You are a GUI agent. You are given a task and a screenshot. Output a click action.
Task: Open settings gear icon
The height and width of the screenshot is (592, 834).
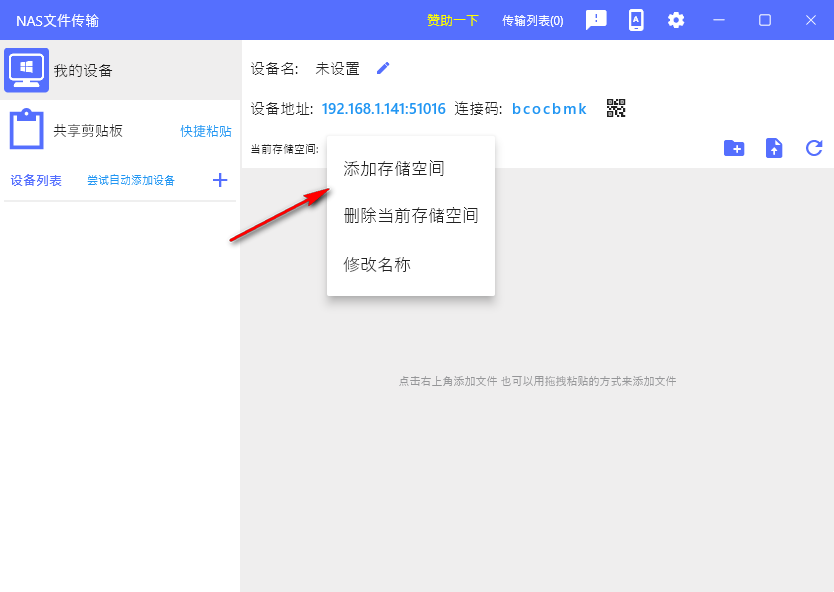[x=676, y=20]
